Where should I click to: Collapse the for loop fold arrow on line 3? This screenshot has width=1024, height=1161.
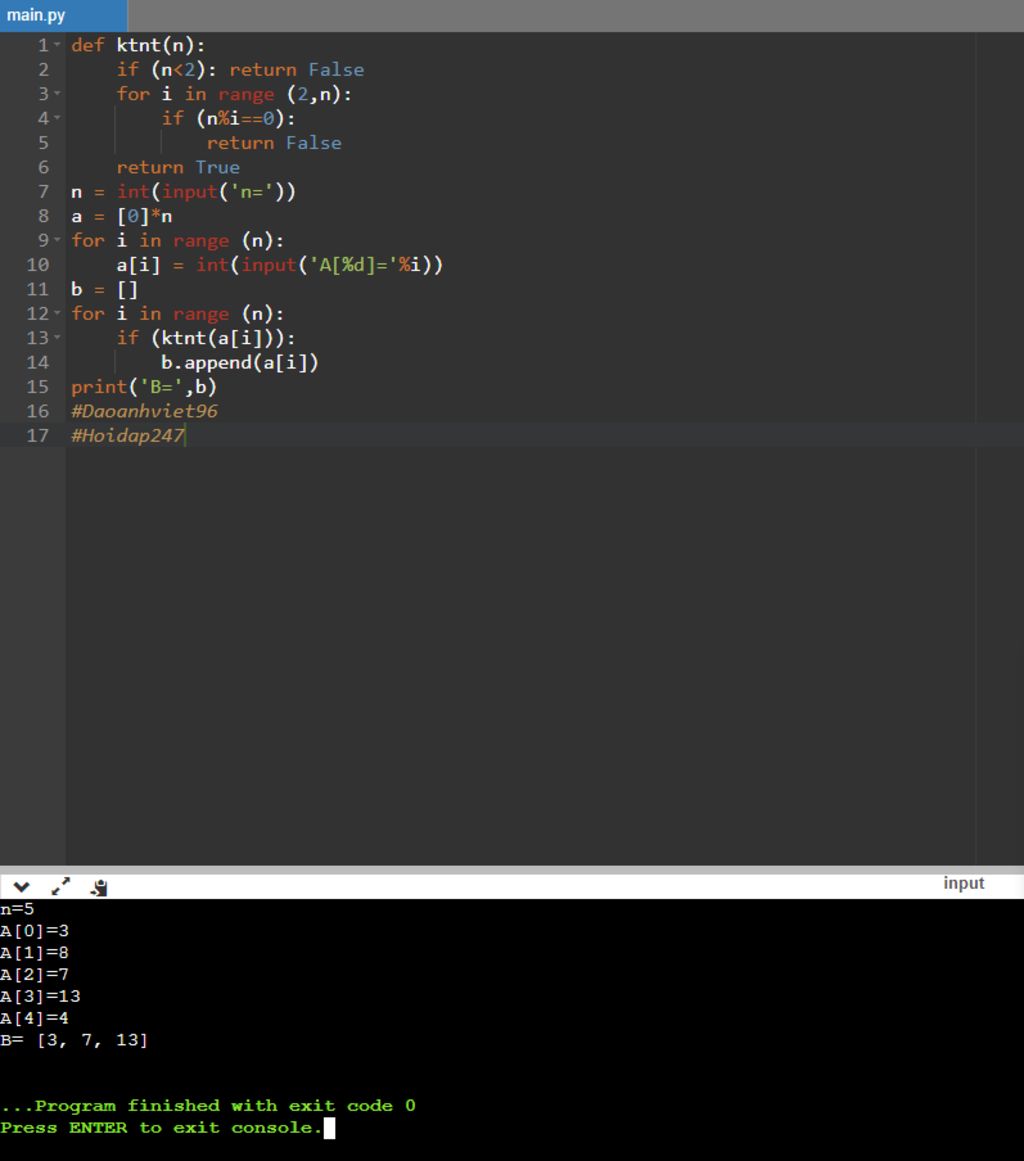click(x=57, y=94)
